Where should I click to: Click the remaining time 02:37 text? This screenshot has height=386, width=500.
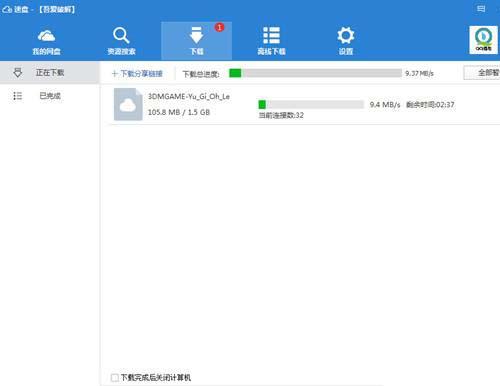430,105
